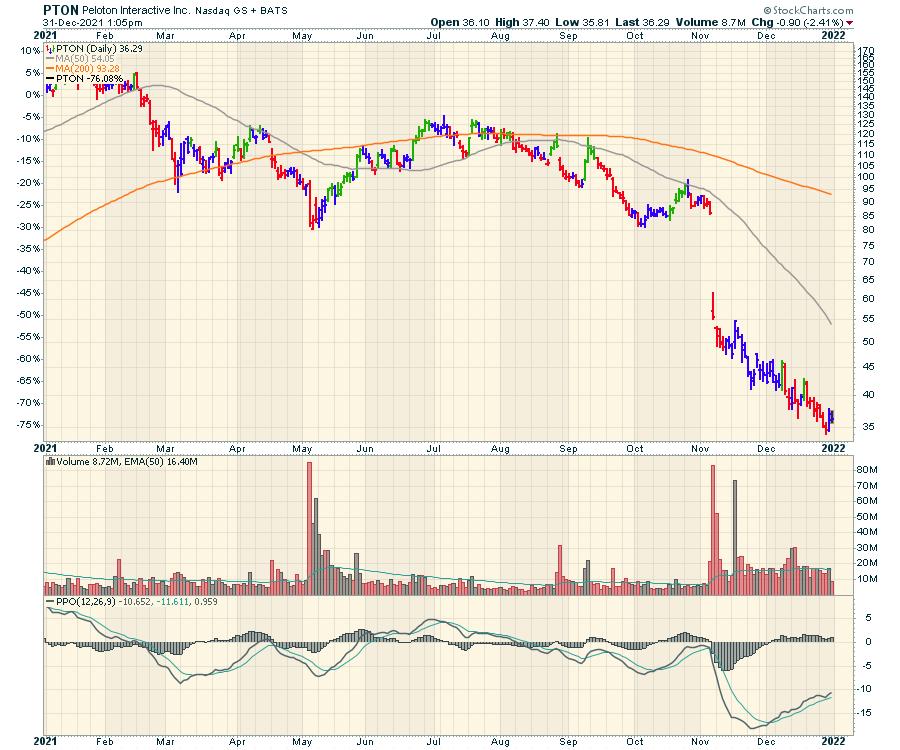Click the black PTON -76.08% legend marker
This screenshot has width=900, height=750.
[52, 79]
